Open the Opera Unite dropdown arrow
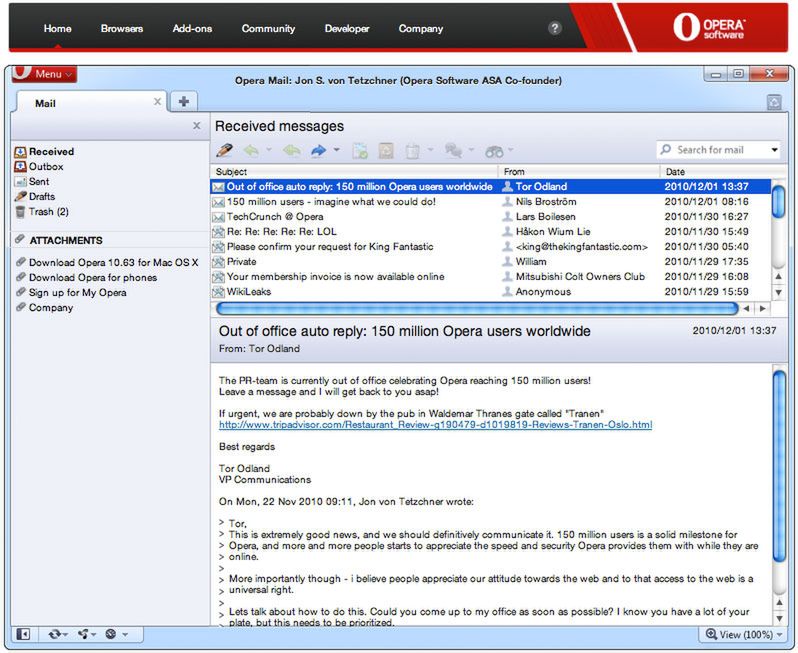Screen dimensions: 798x653 (x=94, y=635)
